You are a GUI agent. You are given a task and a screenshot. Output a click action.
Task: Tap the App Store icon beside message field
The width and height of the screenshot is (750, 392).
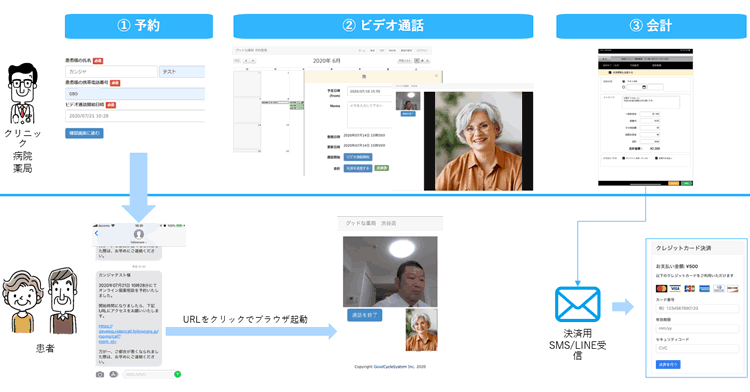[113, 374]
